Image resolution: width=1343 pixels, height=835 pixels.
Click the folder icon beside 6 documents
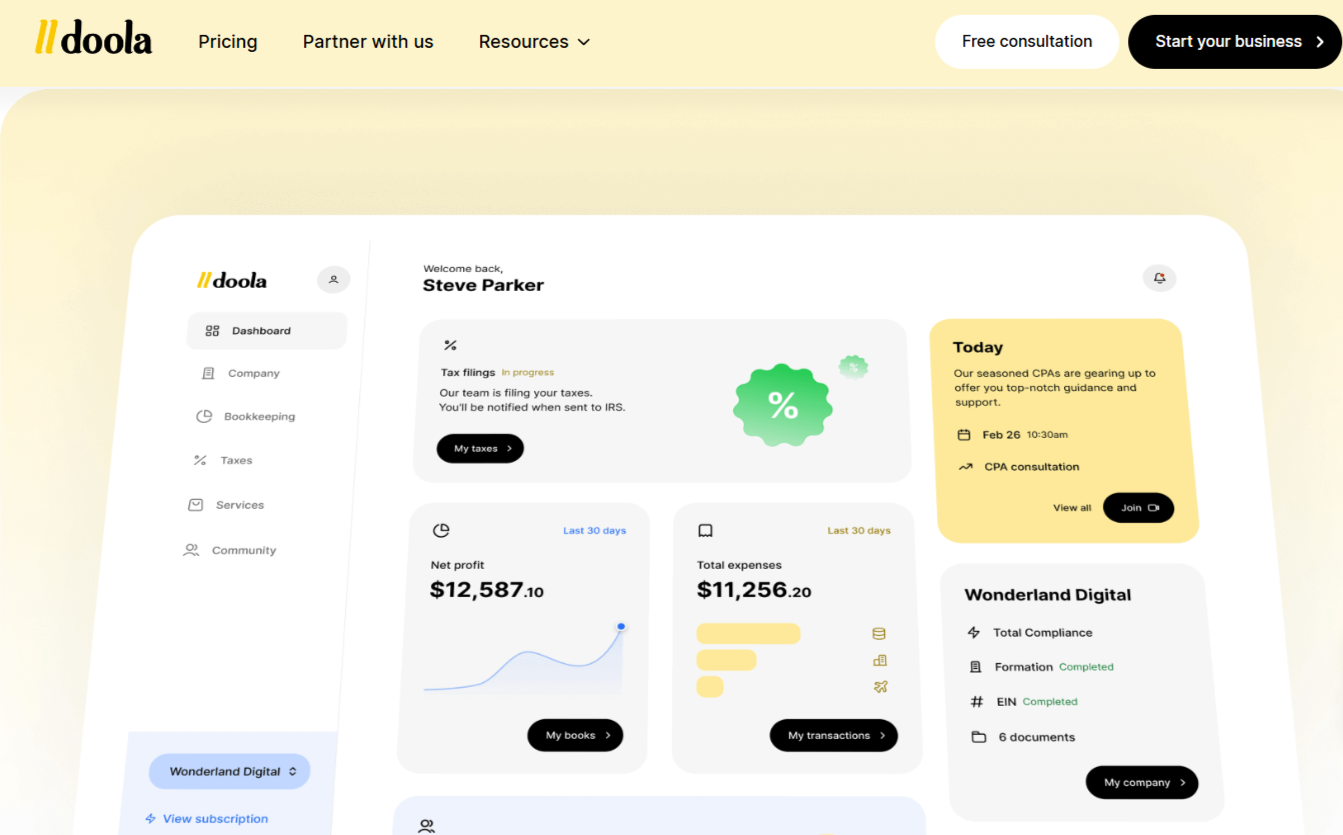point(979,737)
